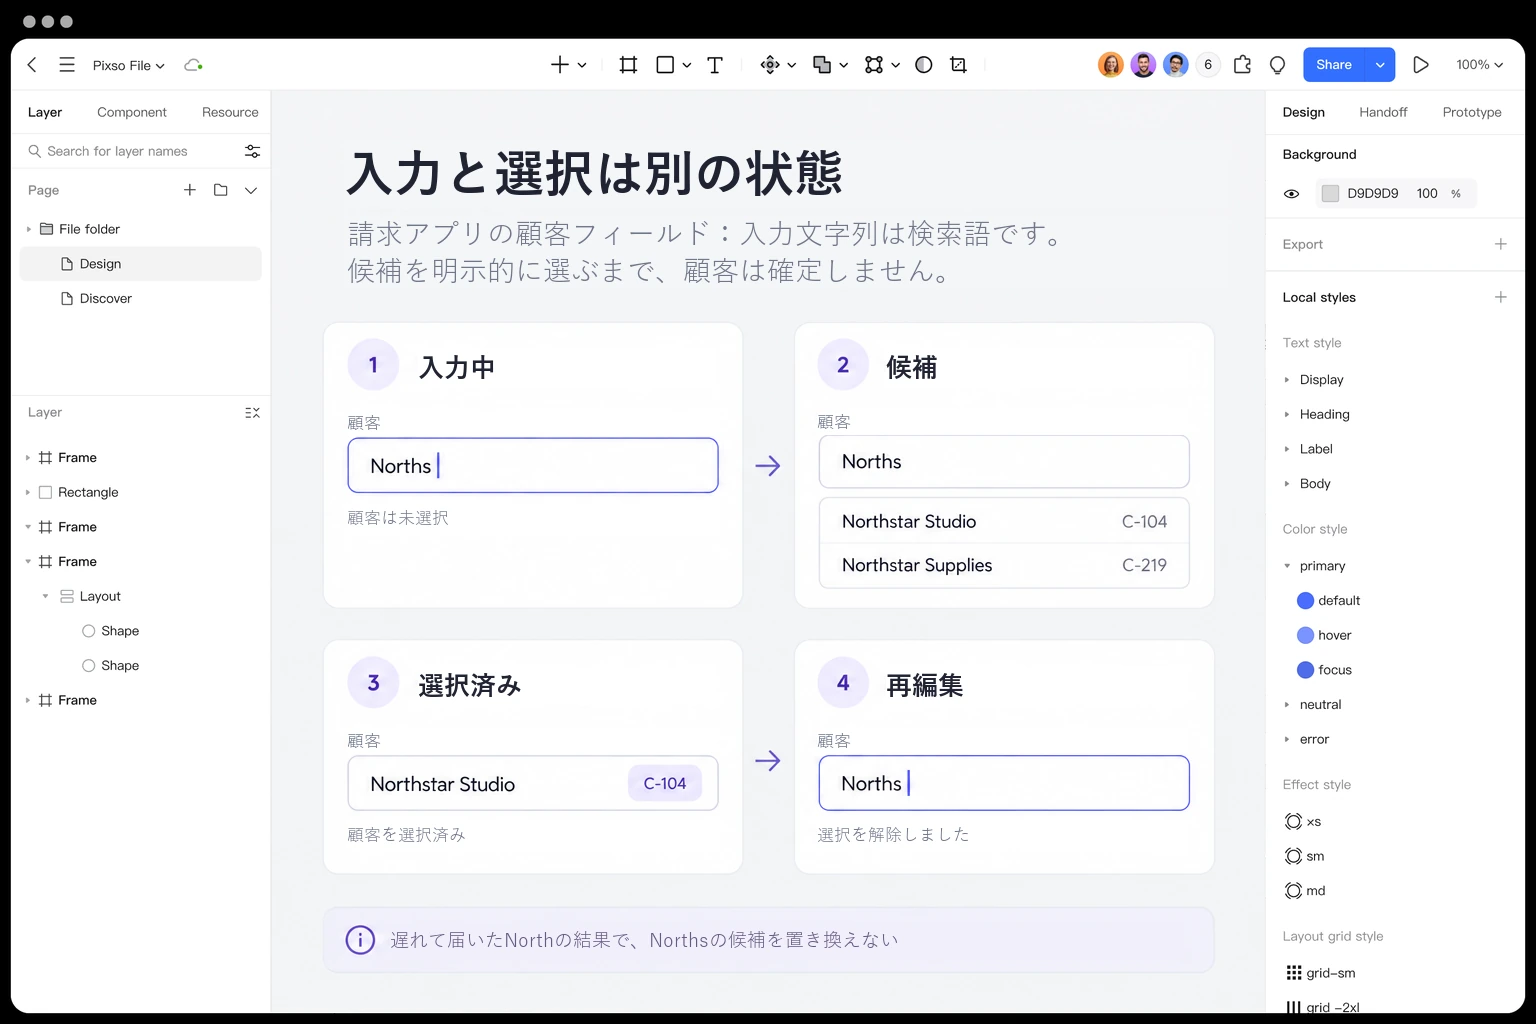
Task: Select the primary hover color style
Action: (1324, 635)
